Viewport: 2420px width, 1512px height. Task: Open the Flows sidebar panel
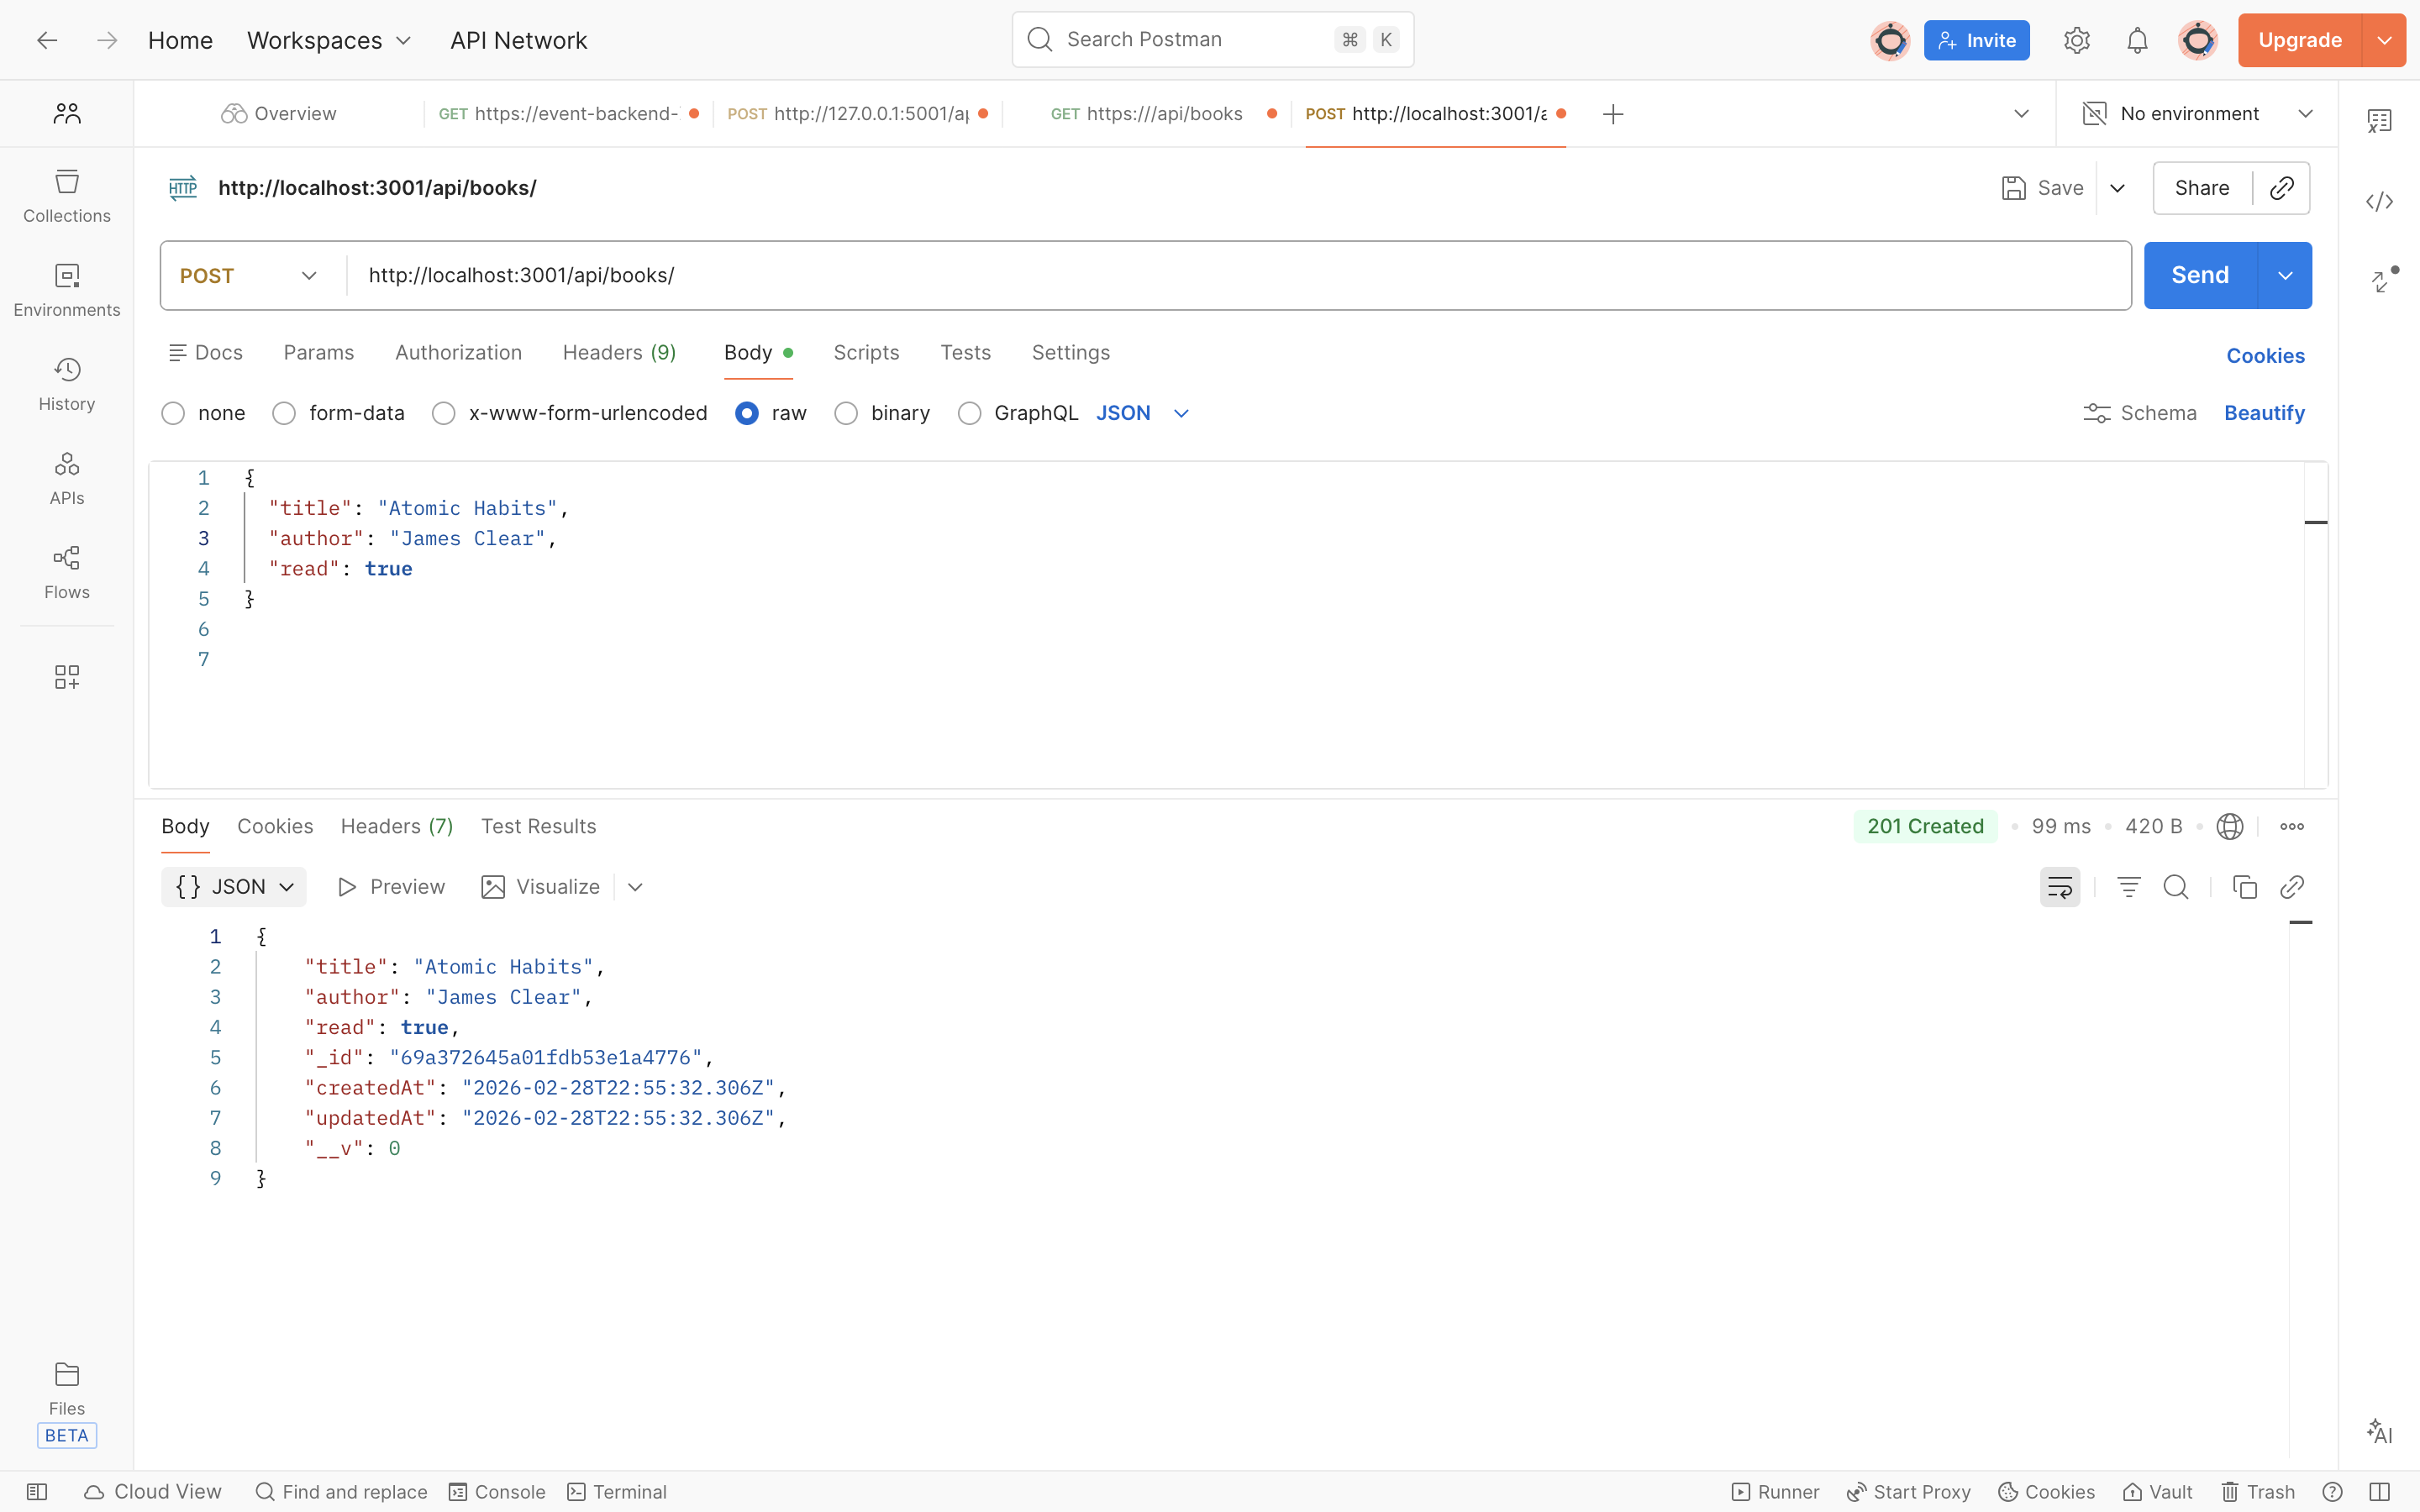(x=66, y=572)
